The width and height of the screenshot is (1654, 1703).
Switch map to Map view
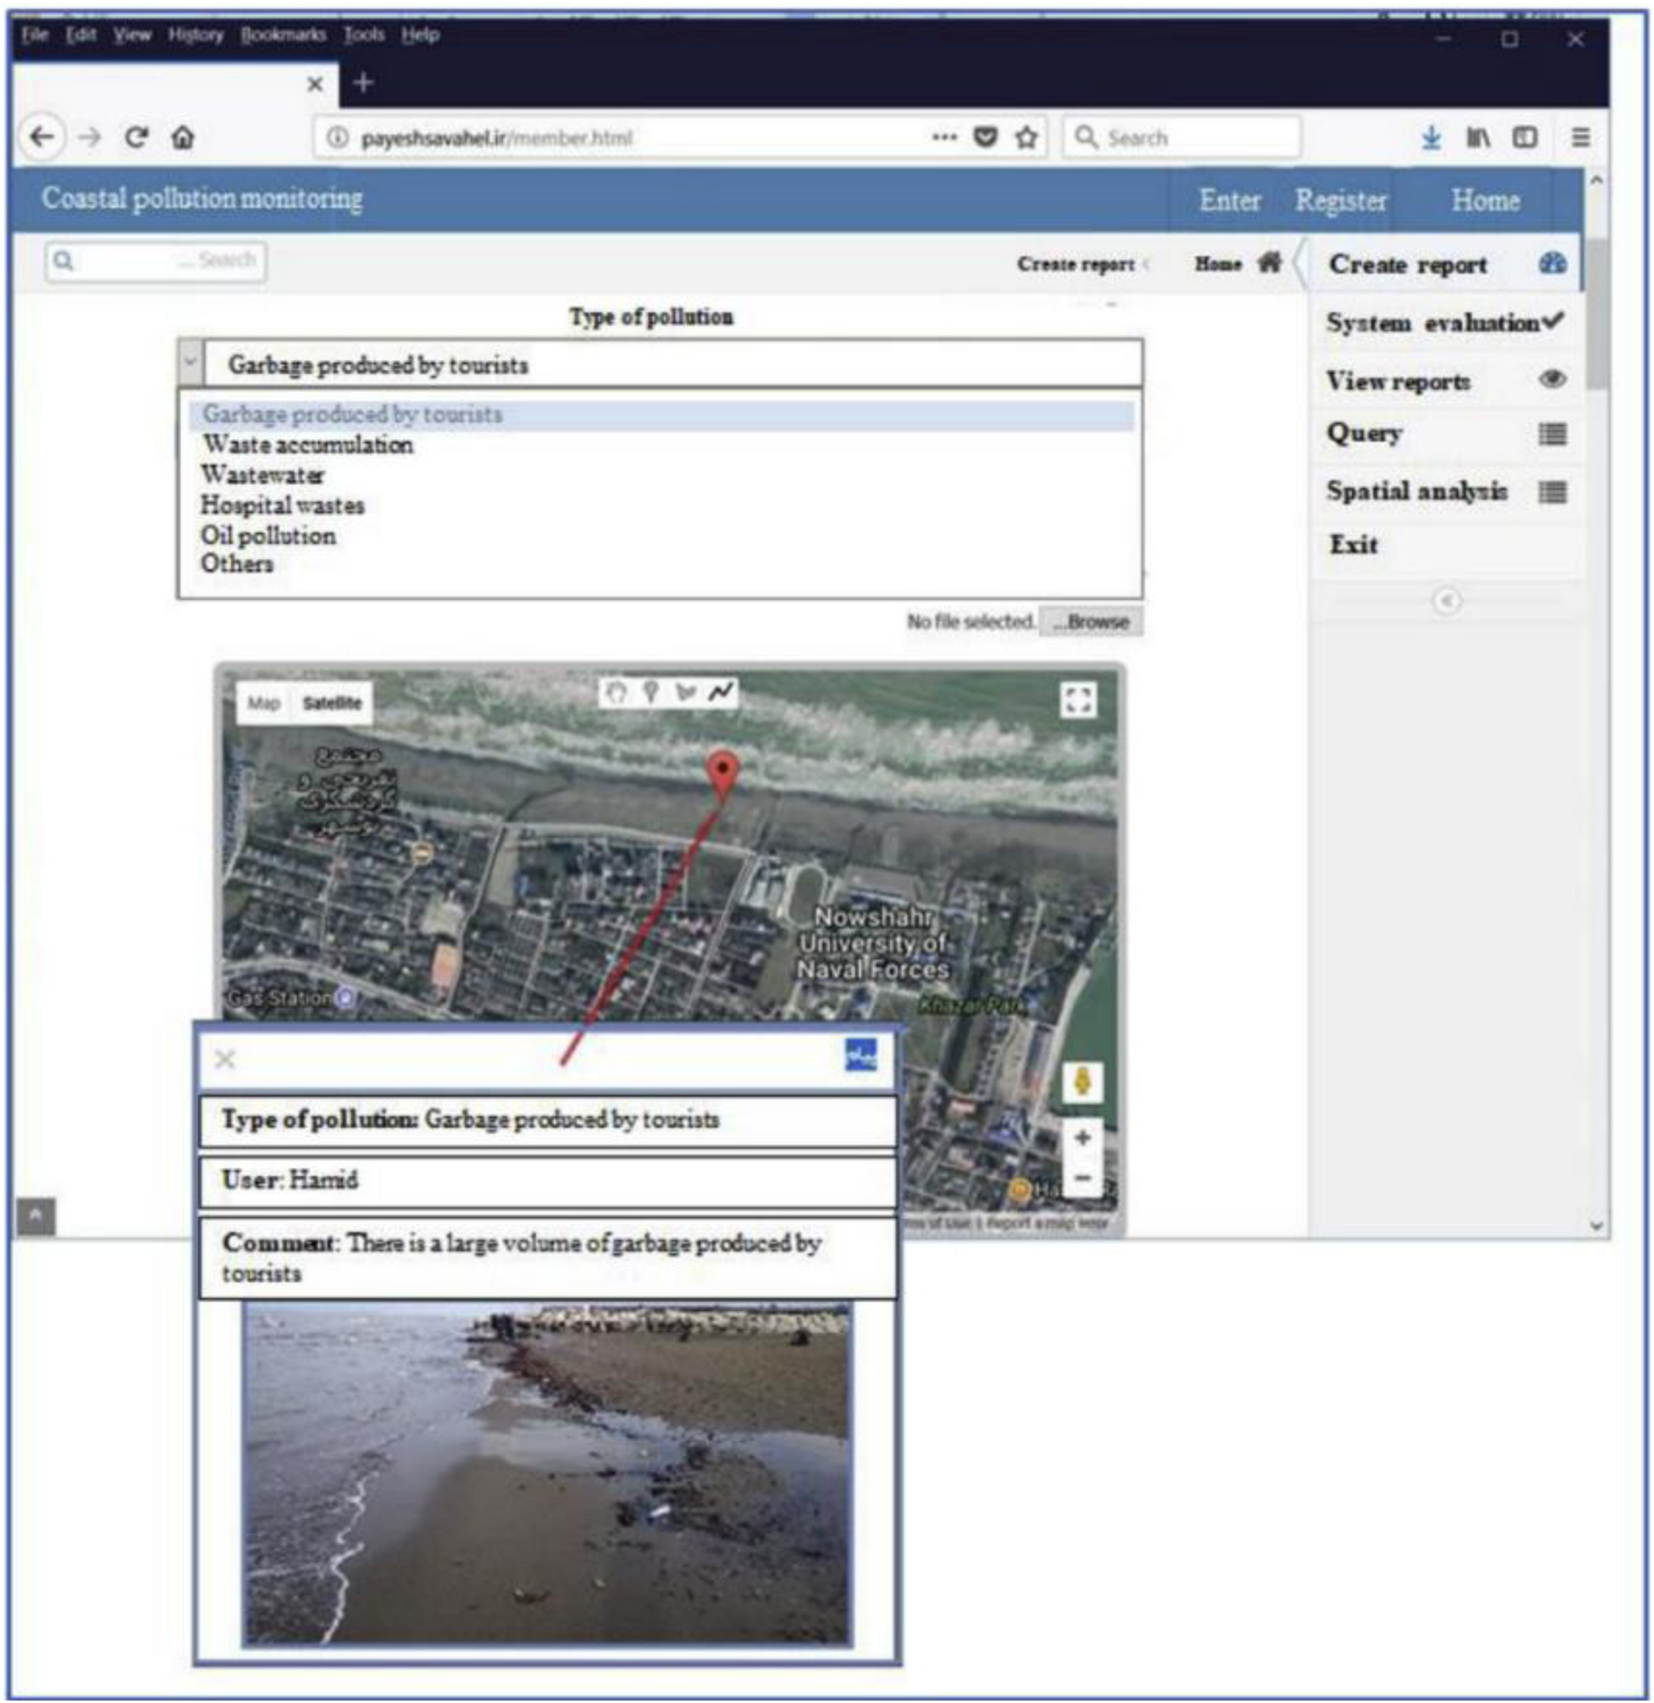pyautogui.click(x=263, y=703)
